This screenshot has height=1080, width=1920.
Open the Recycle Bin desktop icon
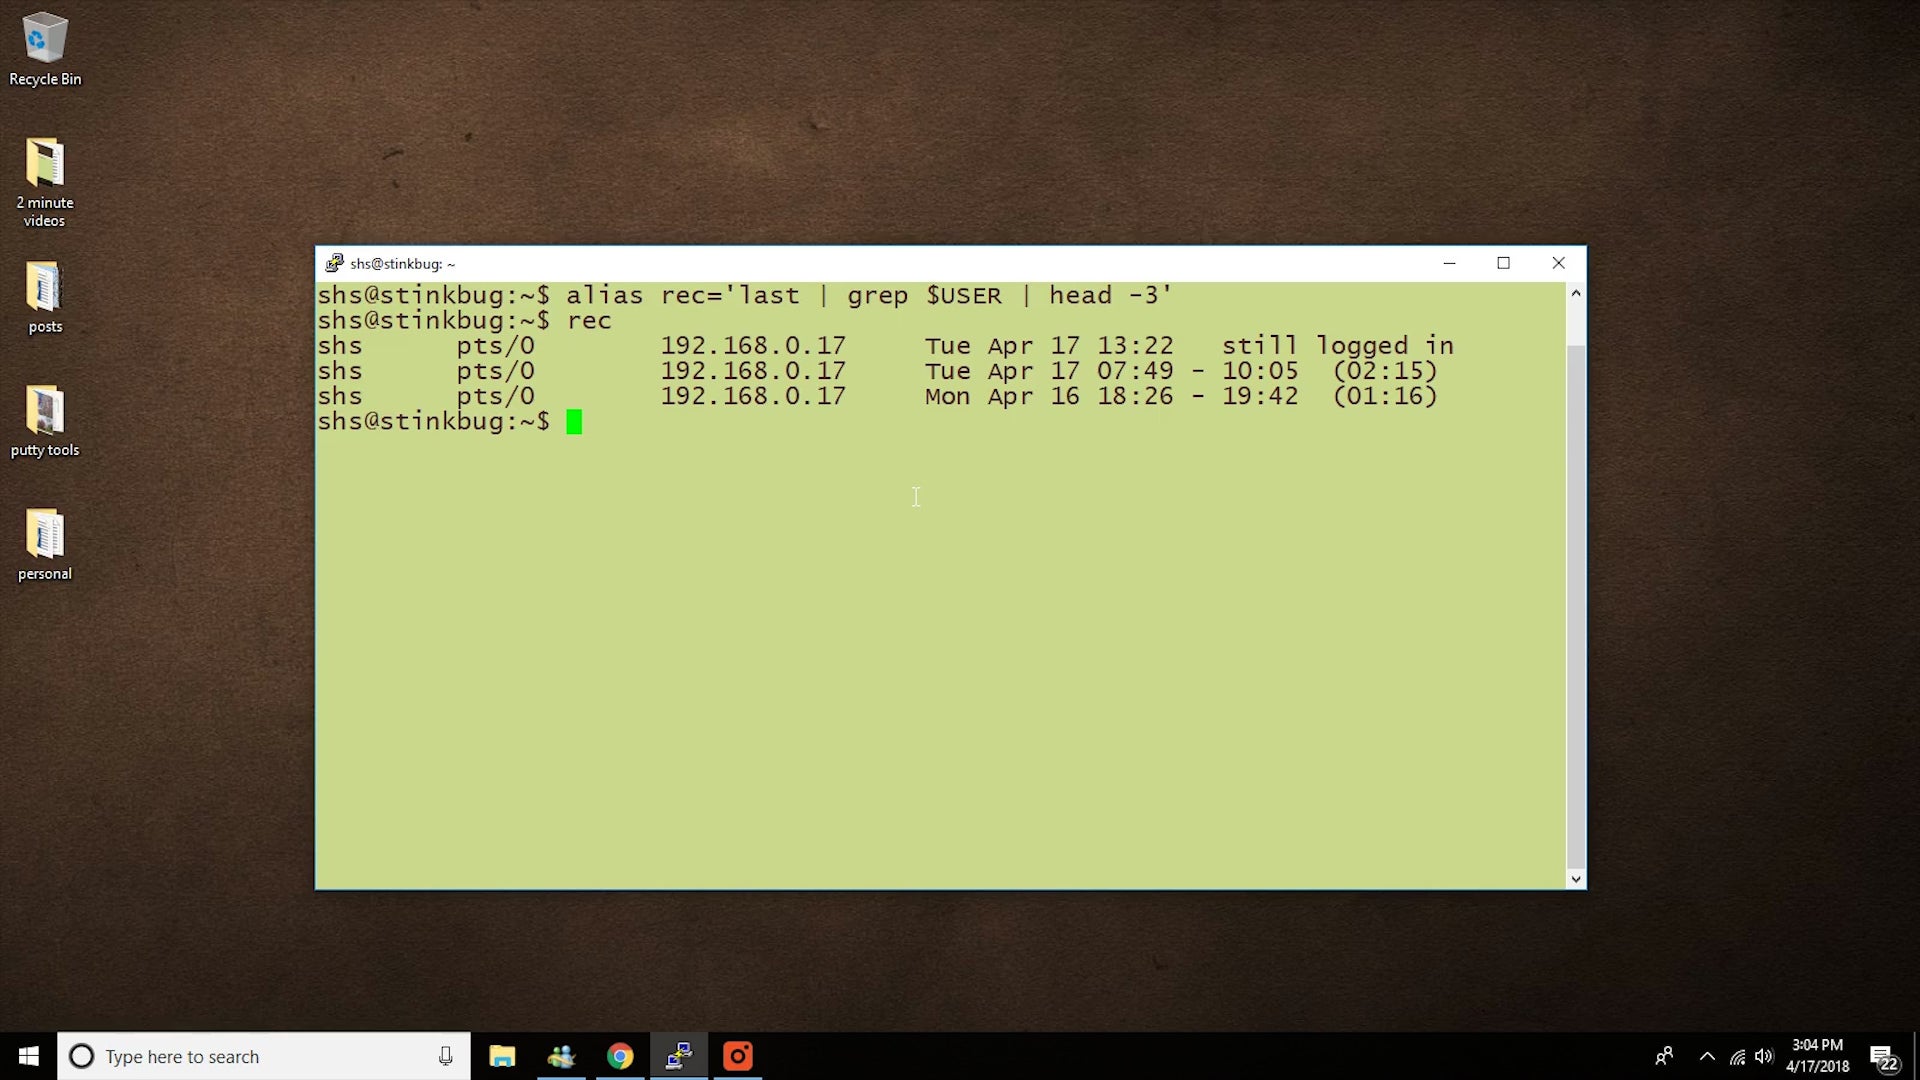pos(45,50)
